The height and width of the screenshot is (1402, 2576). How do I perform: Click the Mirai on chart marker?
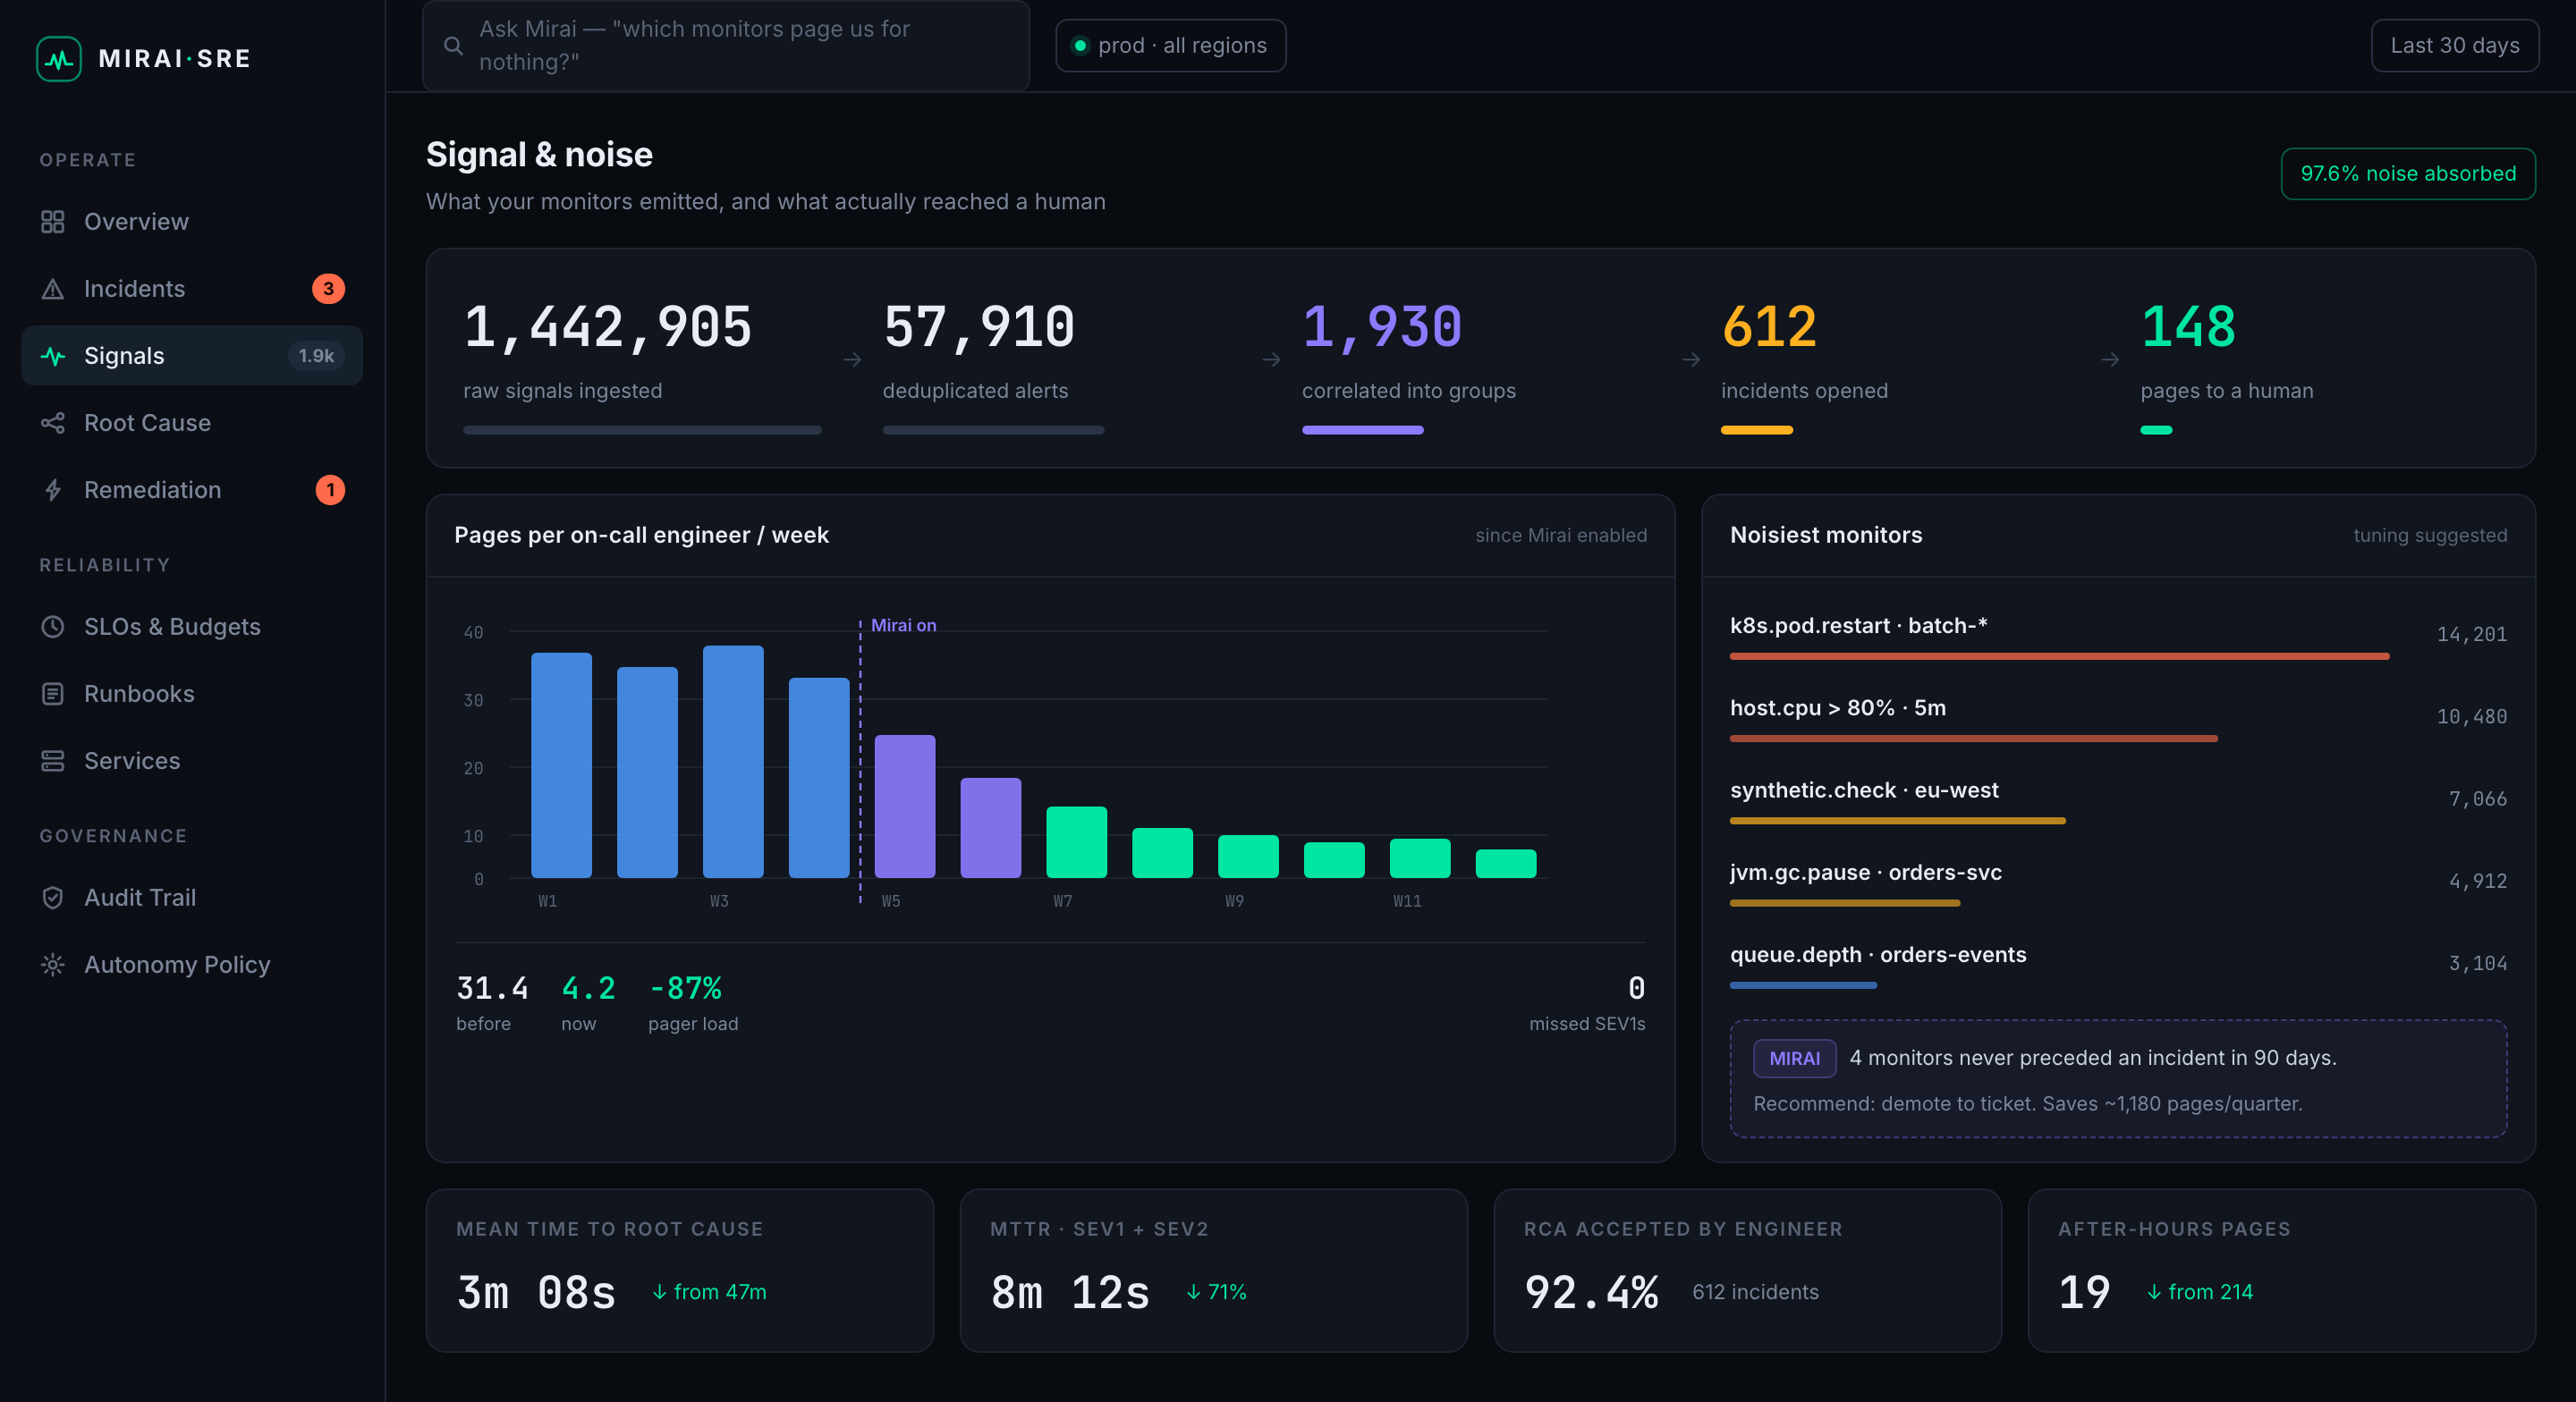(903, 625)
